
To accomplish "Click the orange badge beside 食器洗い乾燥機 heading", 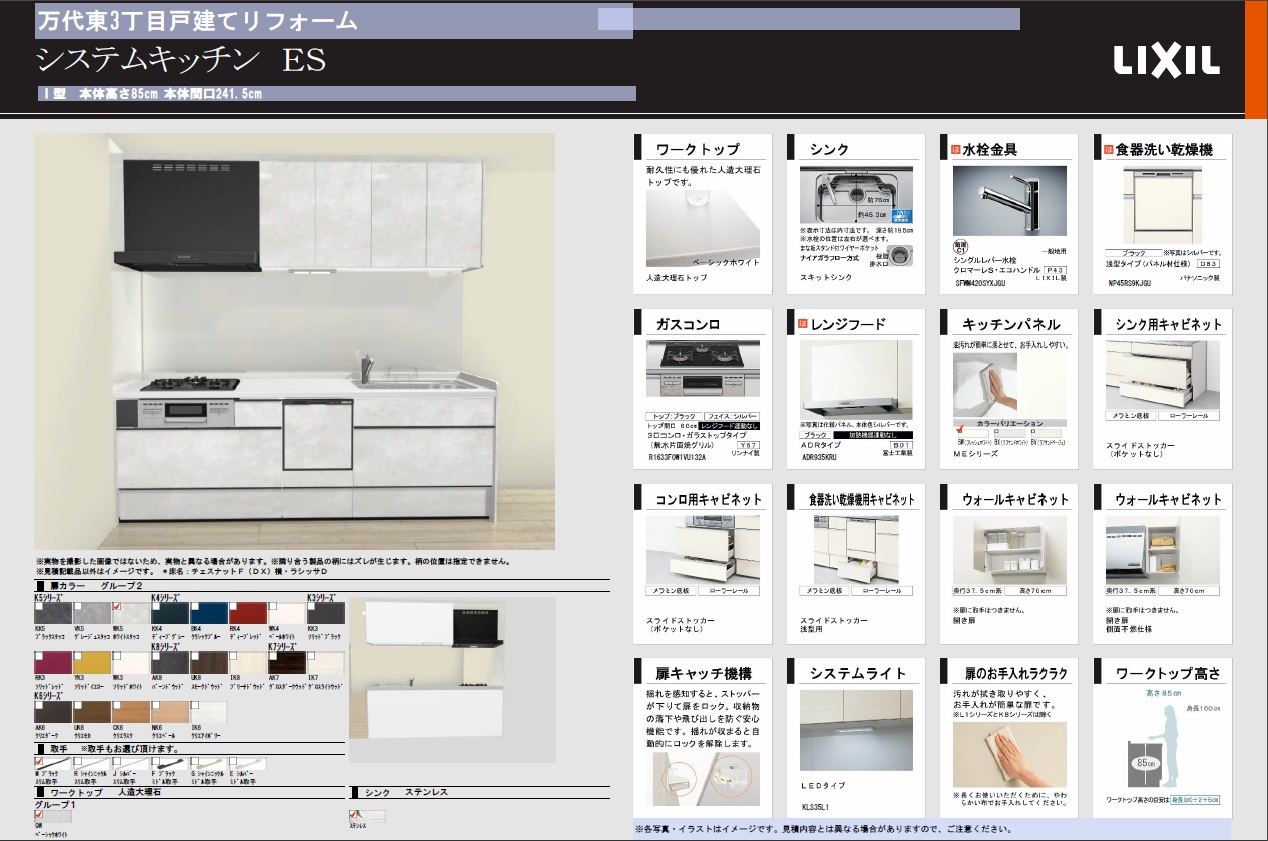I will click(x=1108, y=150).
